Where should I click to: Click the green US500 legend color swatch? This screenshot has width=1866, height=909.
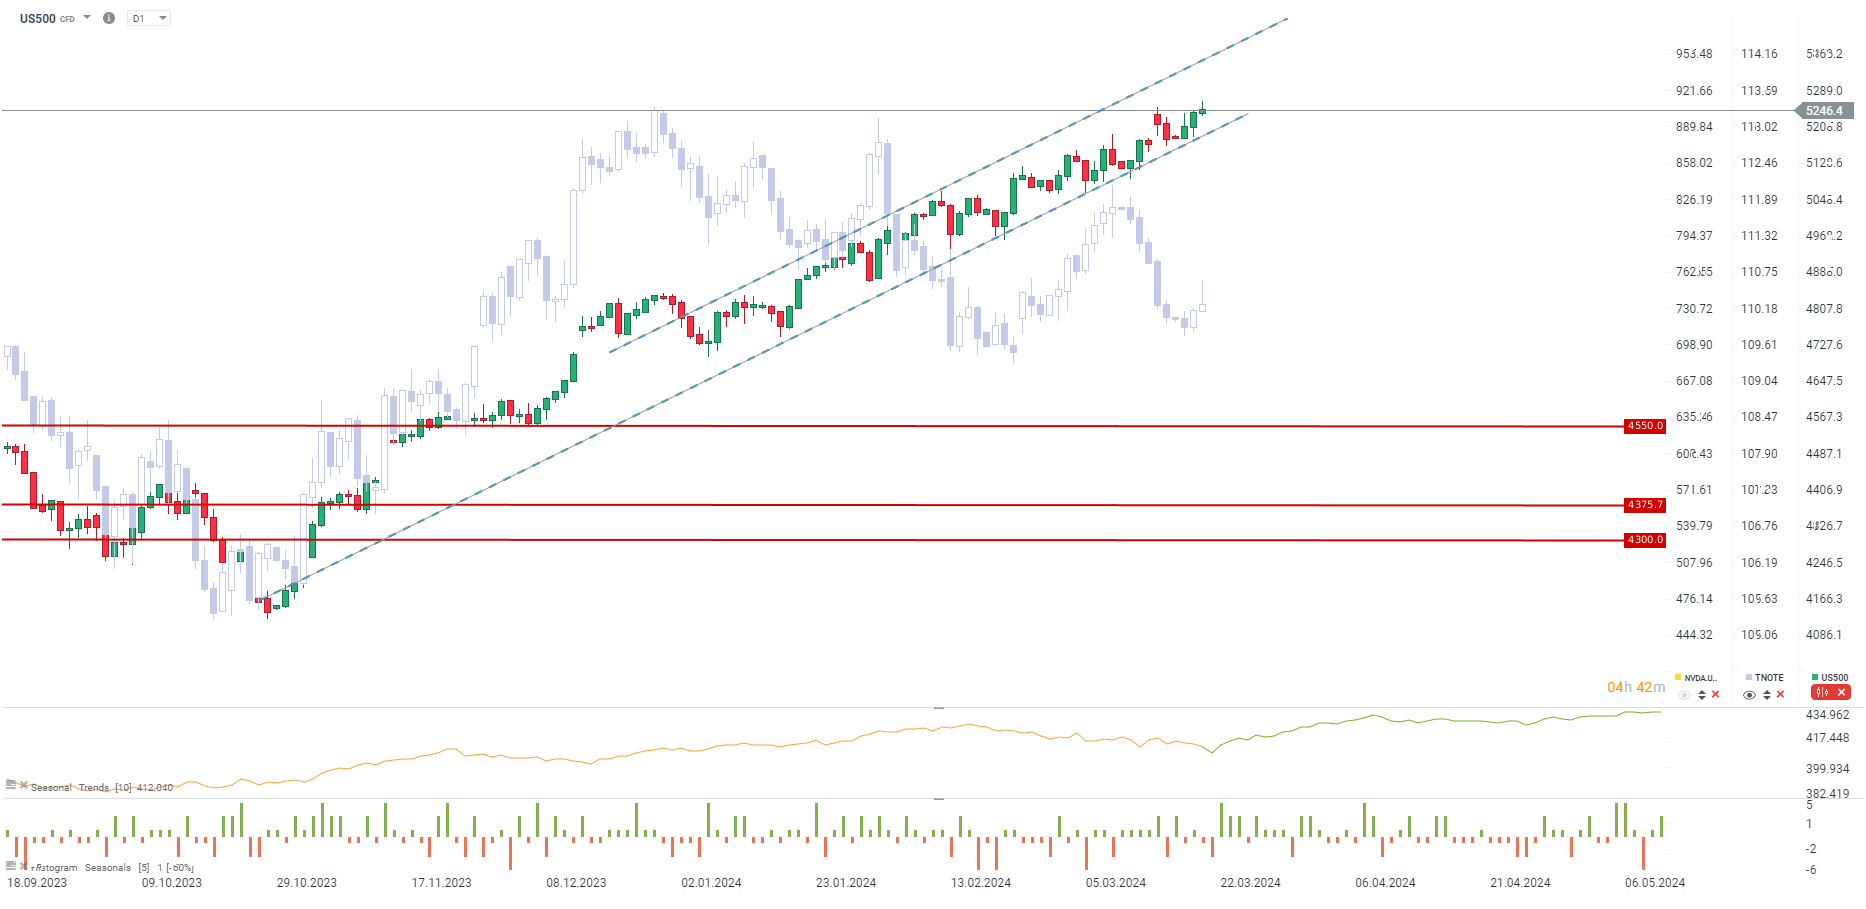point(1815,677)
